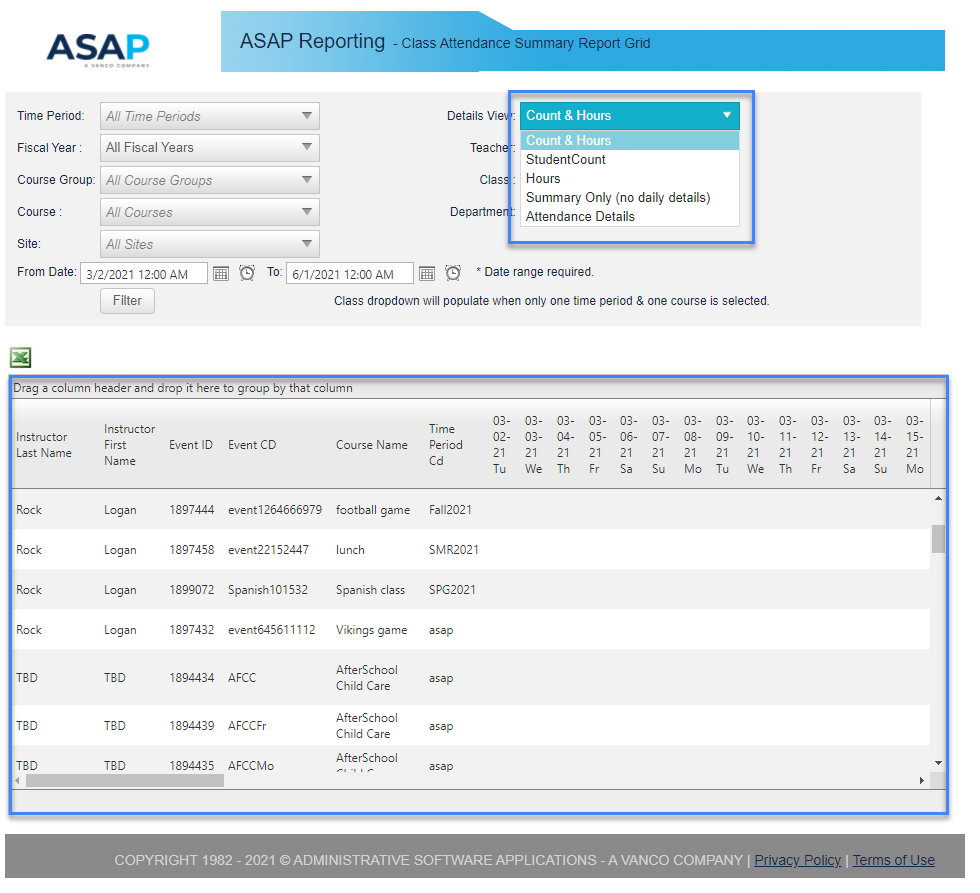This screenshot has height=893, width=980.
Task: Sort by Event CD column header
Action: tap(252, 445)
